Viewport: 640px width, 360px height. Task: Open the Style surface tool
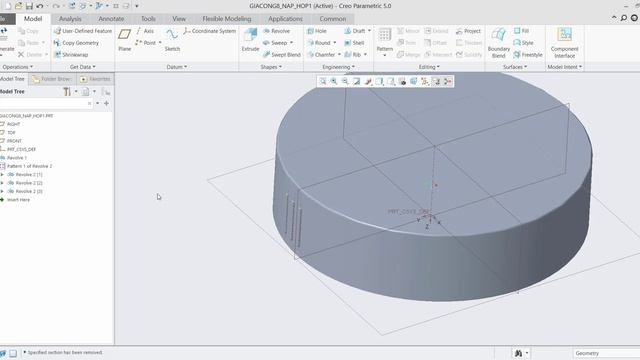523,43
